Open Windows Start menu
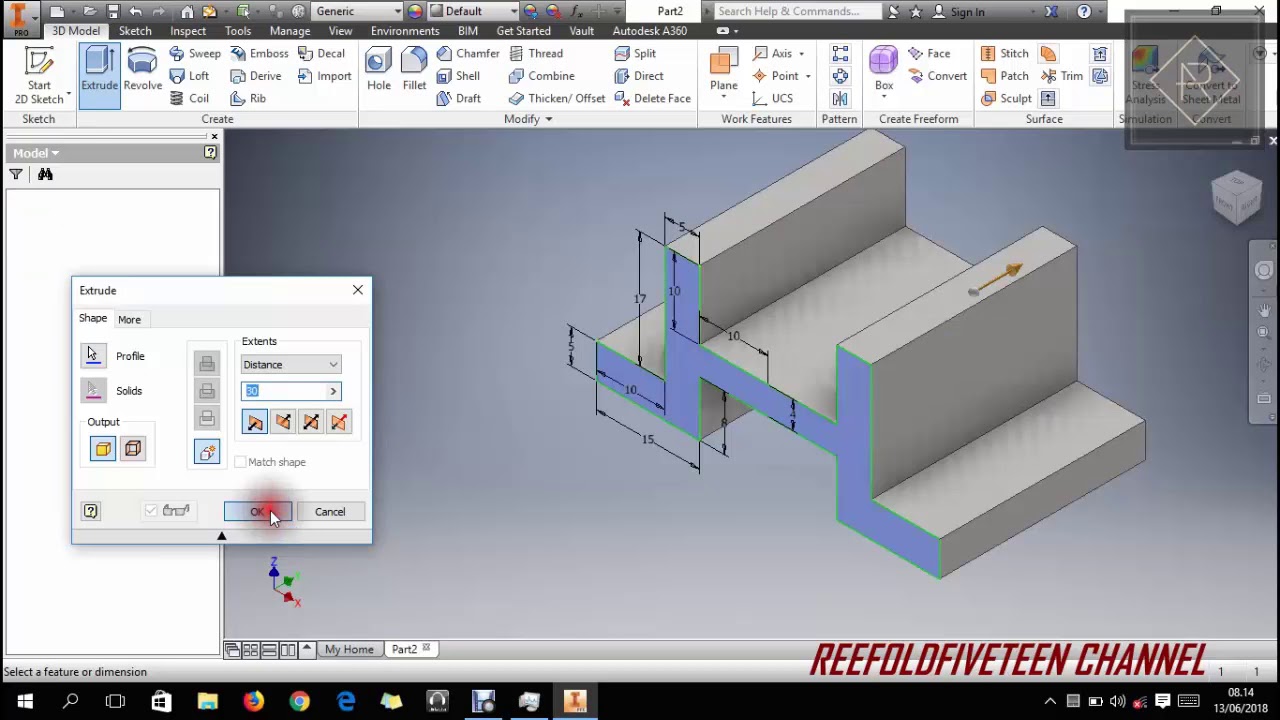The width and height of the screenshot is (1280, 720). coord(24,702)
